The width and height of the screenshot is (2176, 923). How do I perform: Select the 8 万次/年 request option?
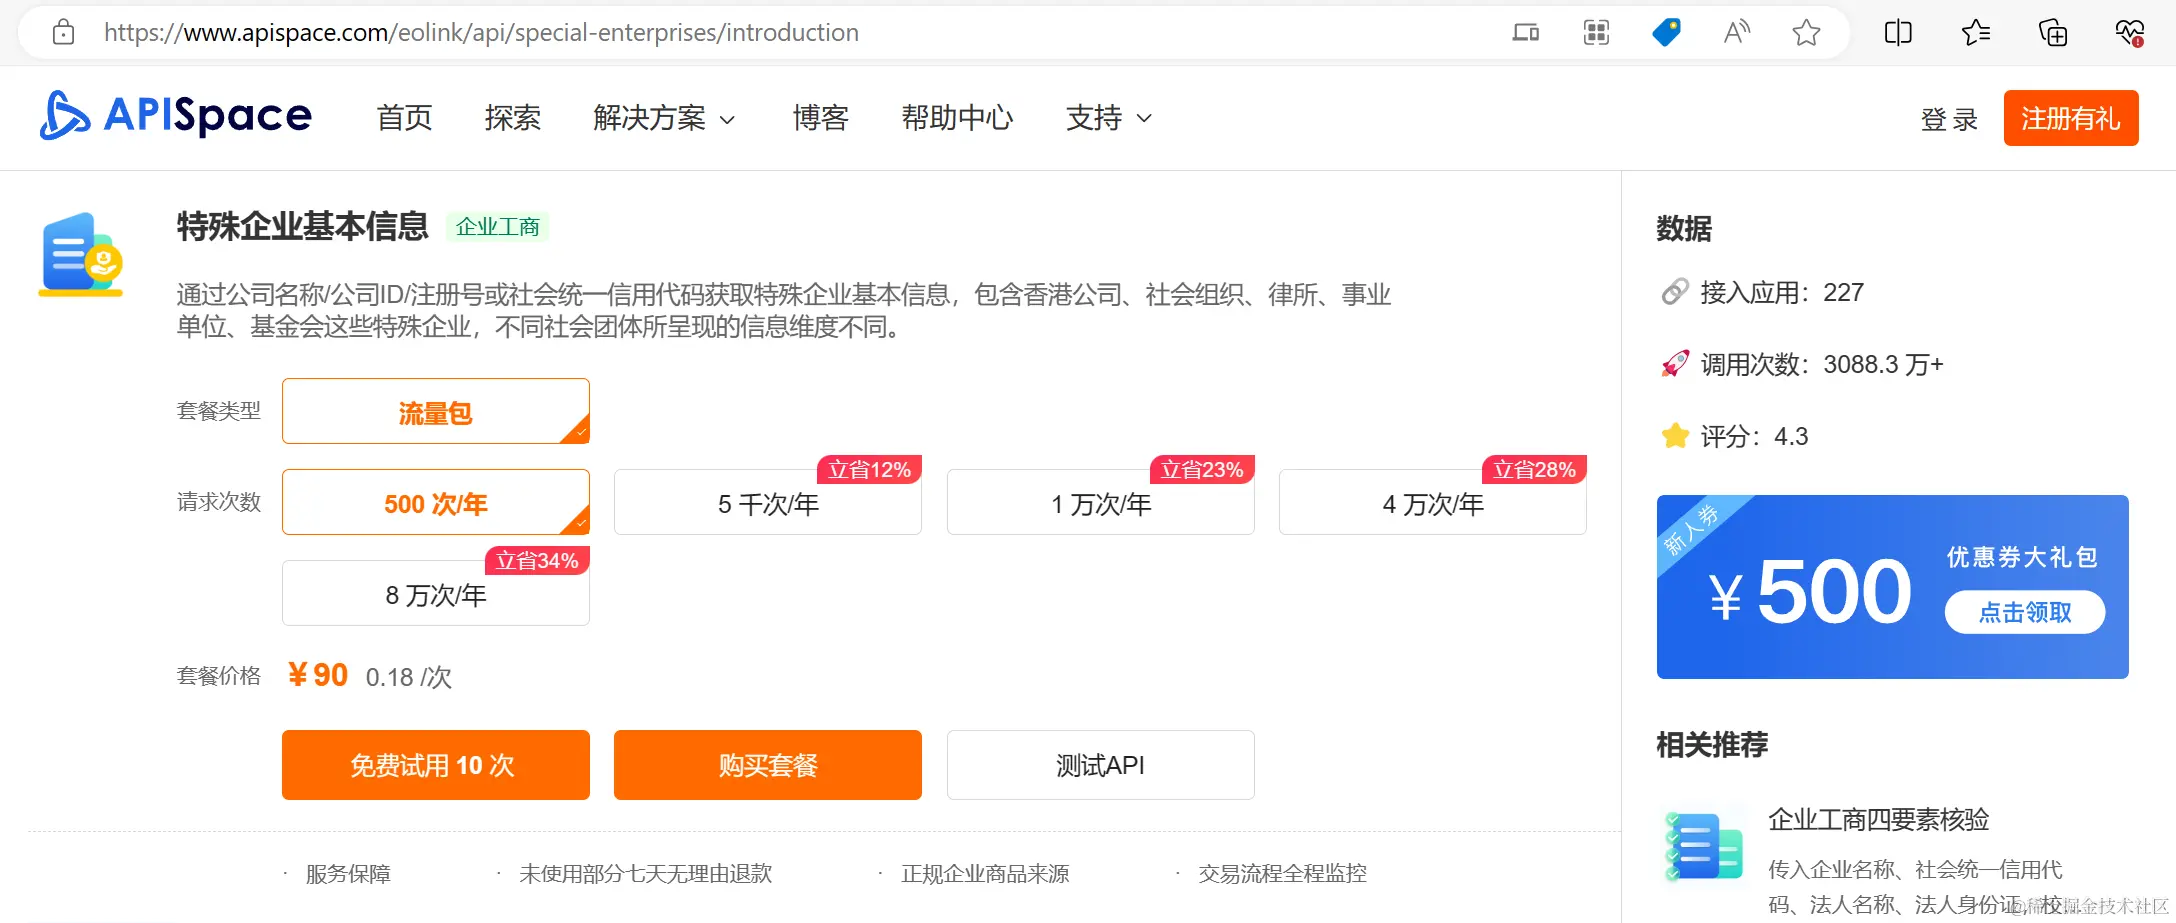(x=436, y=593)
